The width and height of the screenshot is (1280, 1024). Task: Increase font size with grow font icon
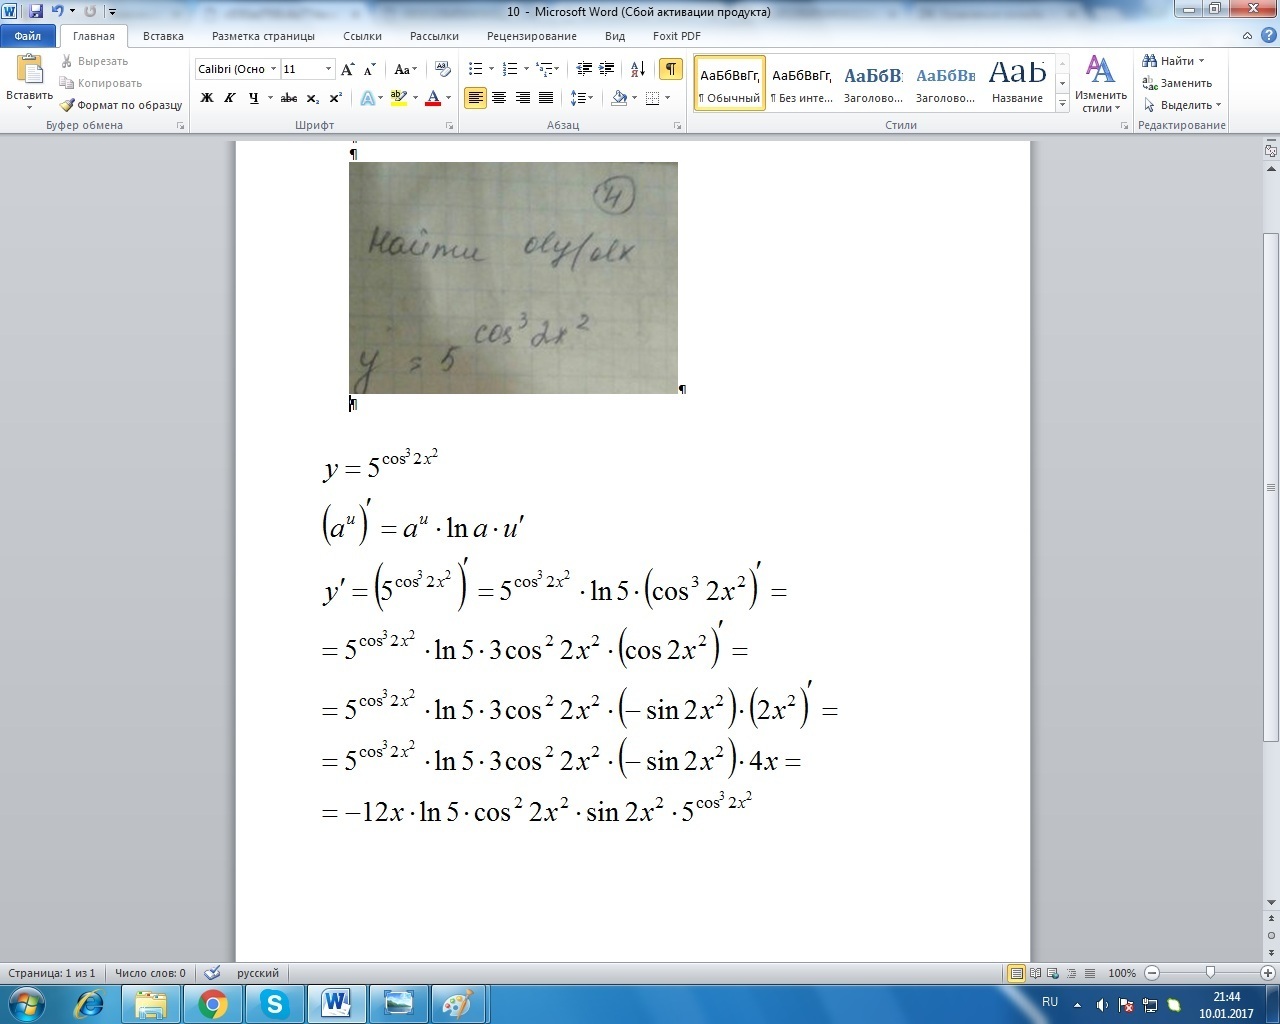(348, 69)
